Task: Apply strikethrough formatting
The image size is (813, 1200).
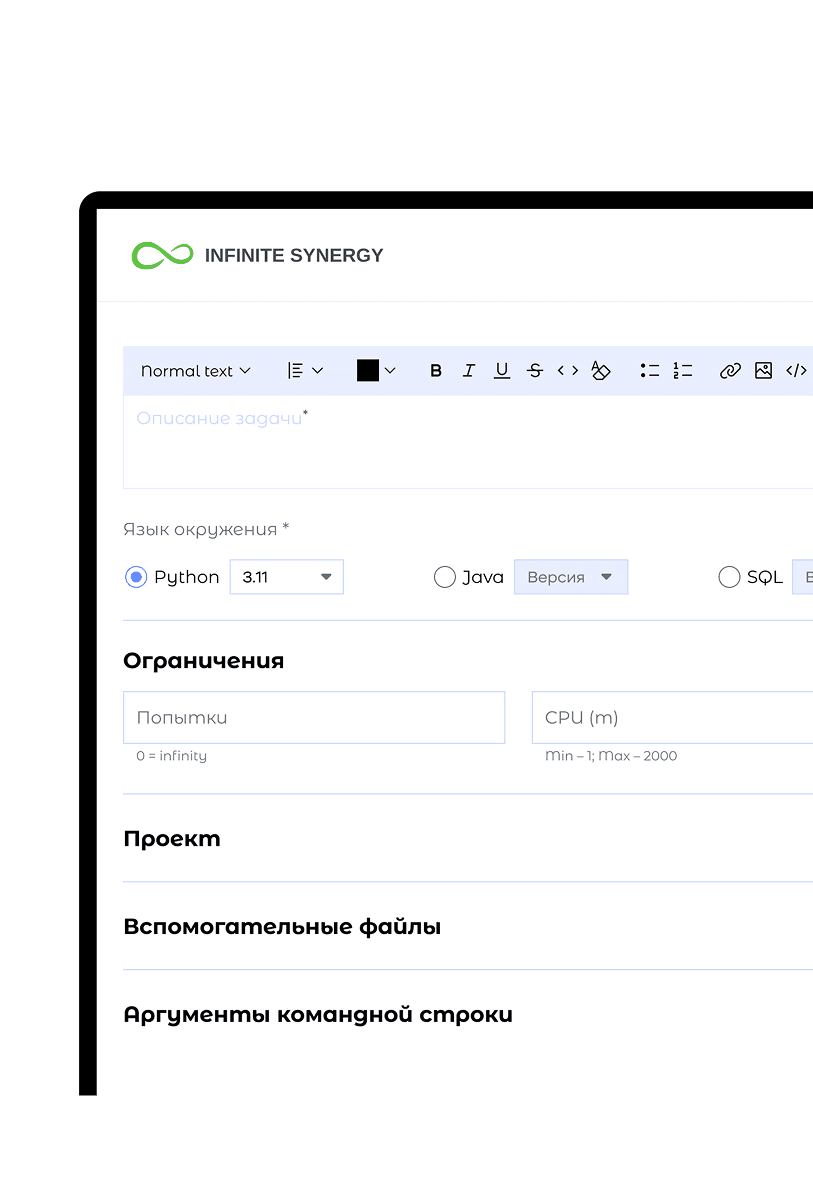Action: point(535,371)
